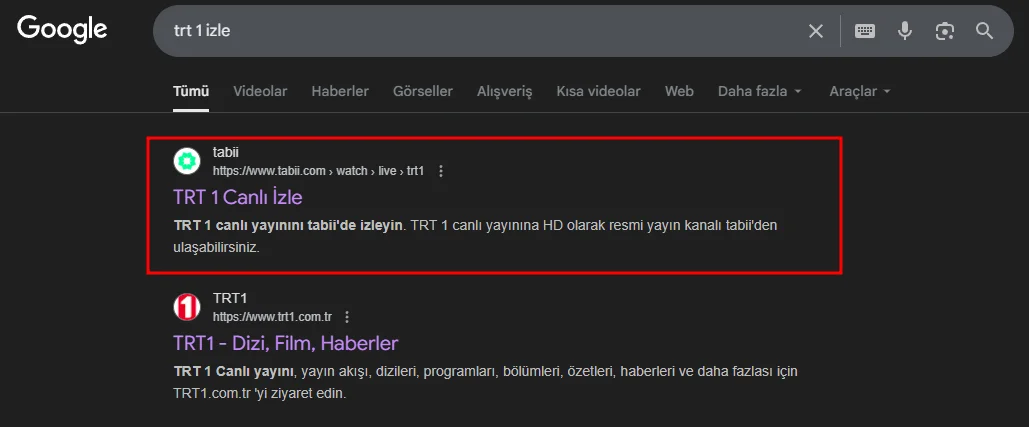1029x427 pixels.
Task: Open more options for the tabii result
Action: [441, 171]
